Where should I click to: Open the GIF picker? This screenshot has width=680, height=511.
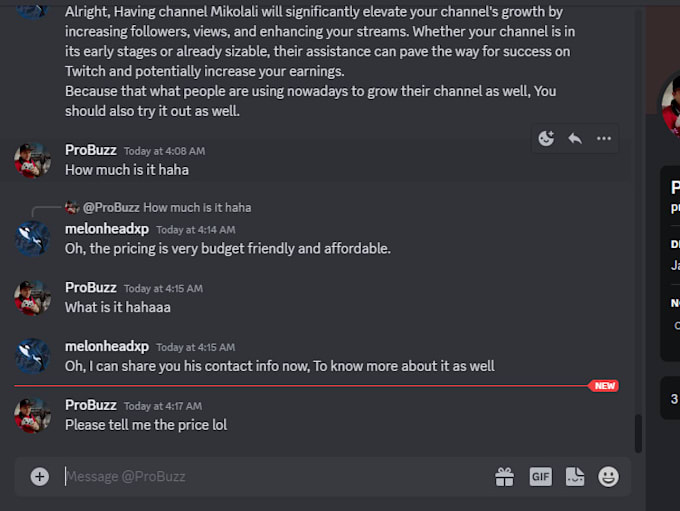pyautogui.click(x=540, y=477)
